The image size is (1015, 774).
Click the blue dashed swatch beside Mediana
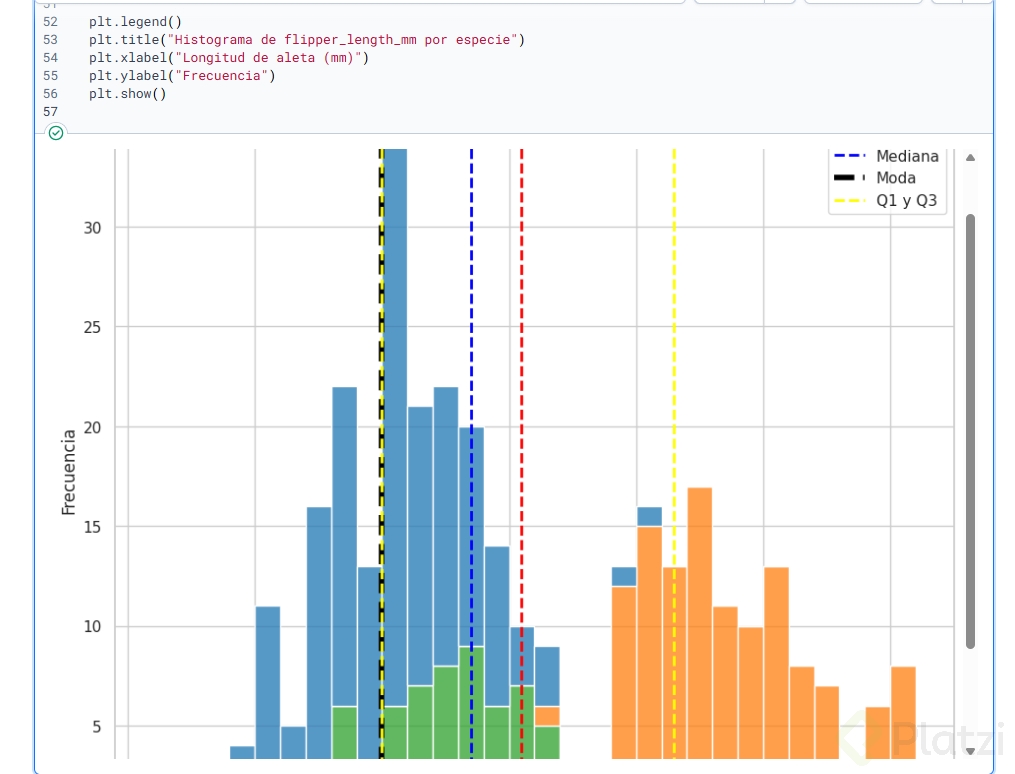click(849, 157)
